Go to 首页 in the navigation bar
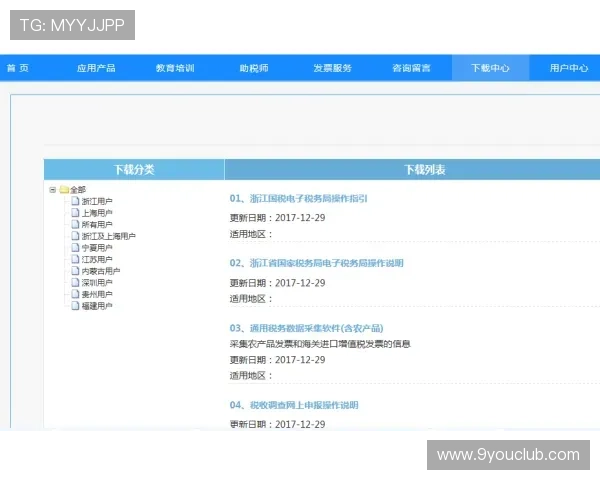This screenshot has width=600, height=480. point(18,68)
